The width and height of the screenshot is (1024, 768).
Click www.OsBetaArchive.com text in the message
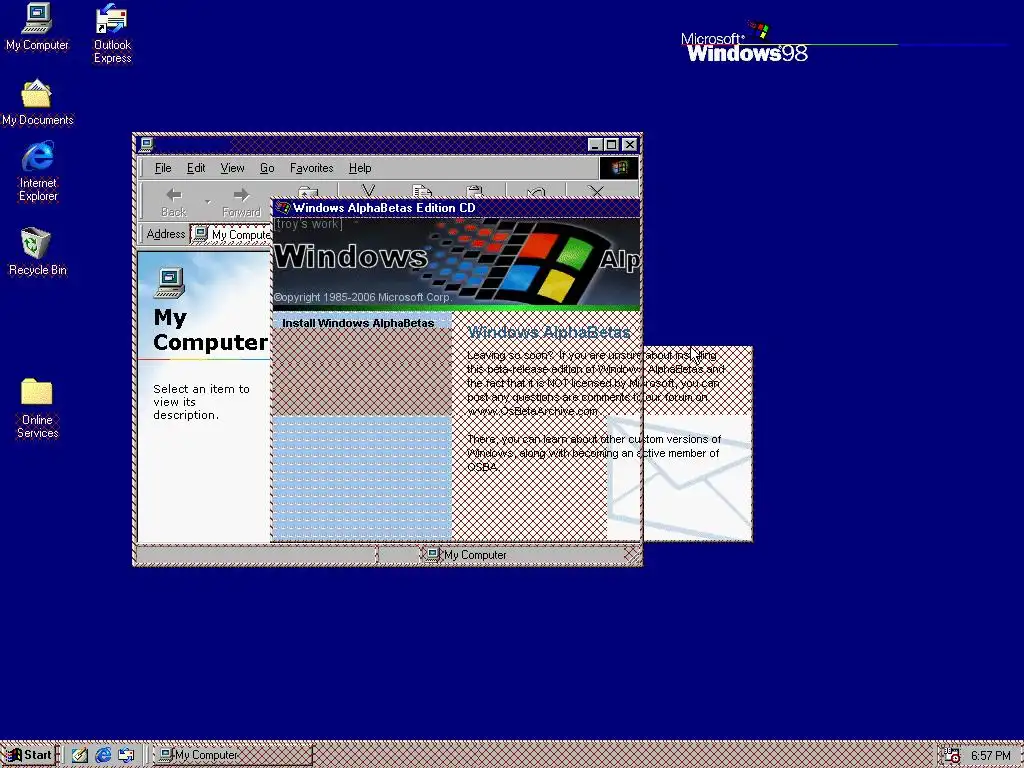click(532, 411)
